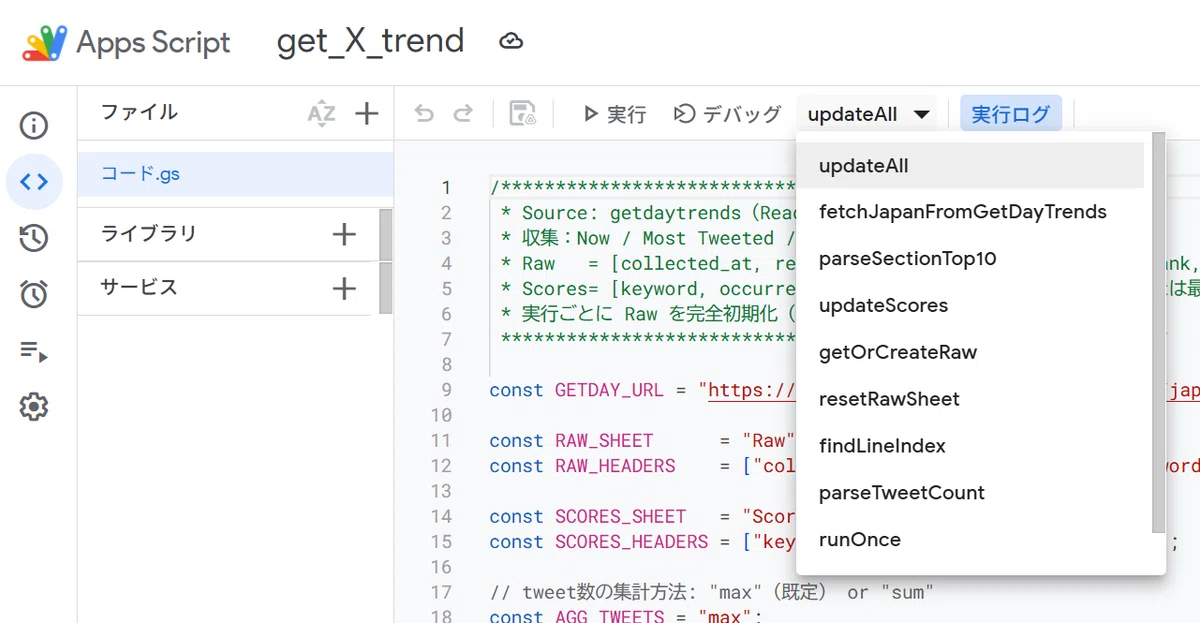1200x623 pixels.
Task: Open the Overview info icon in sidebar
Action: (x=34, y=126)
